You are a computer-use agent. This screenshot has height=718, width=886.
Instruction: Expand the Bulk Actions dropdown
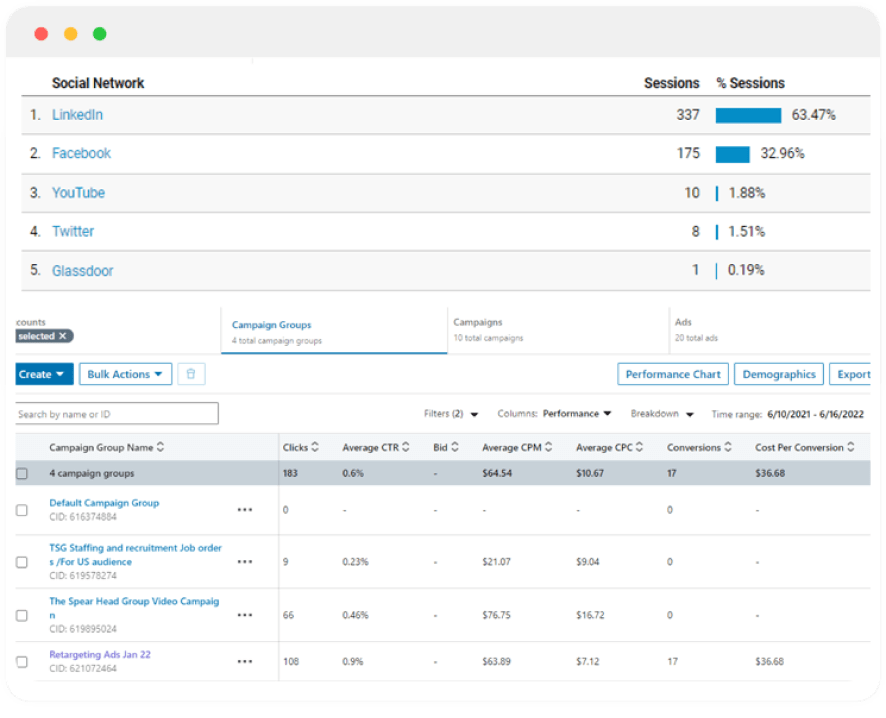(125, 373)
